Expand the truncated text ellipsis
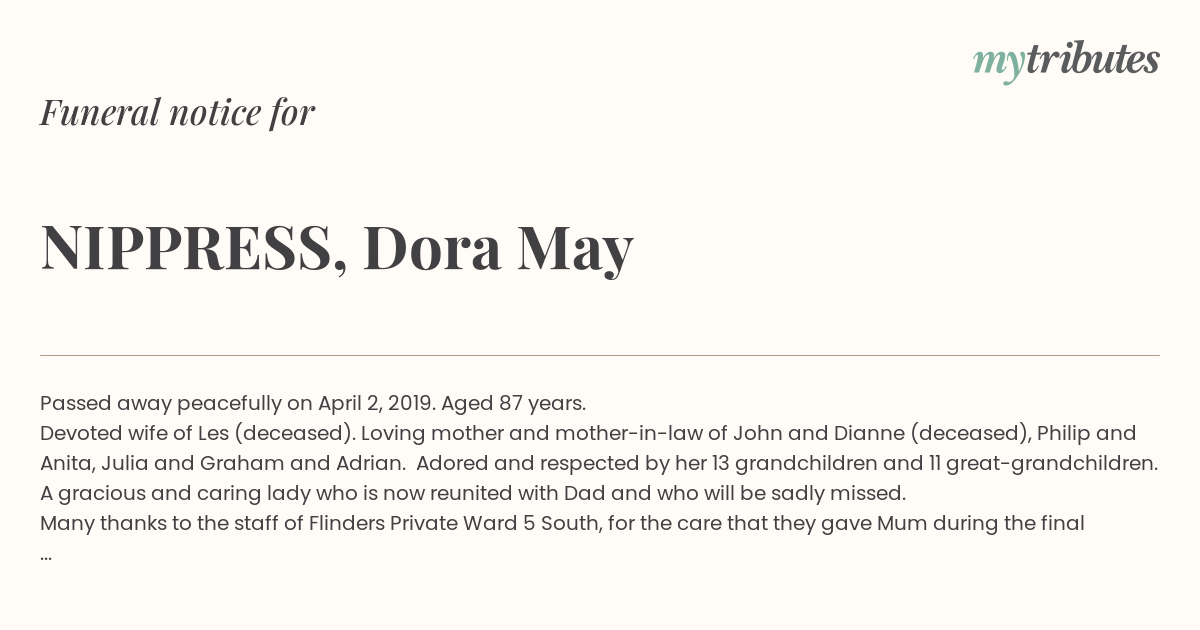The width and height of the screenshot is (1200, 630). click(x=46, y=553)
